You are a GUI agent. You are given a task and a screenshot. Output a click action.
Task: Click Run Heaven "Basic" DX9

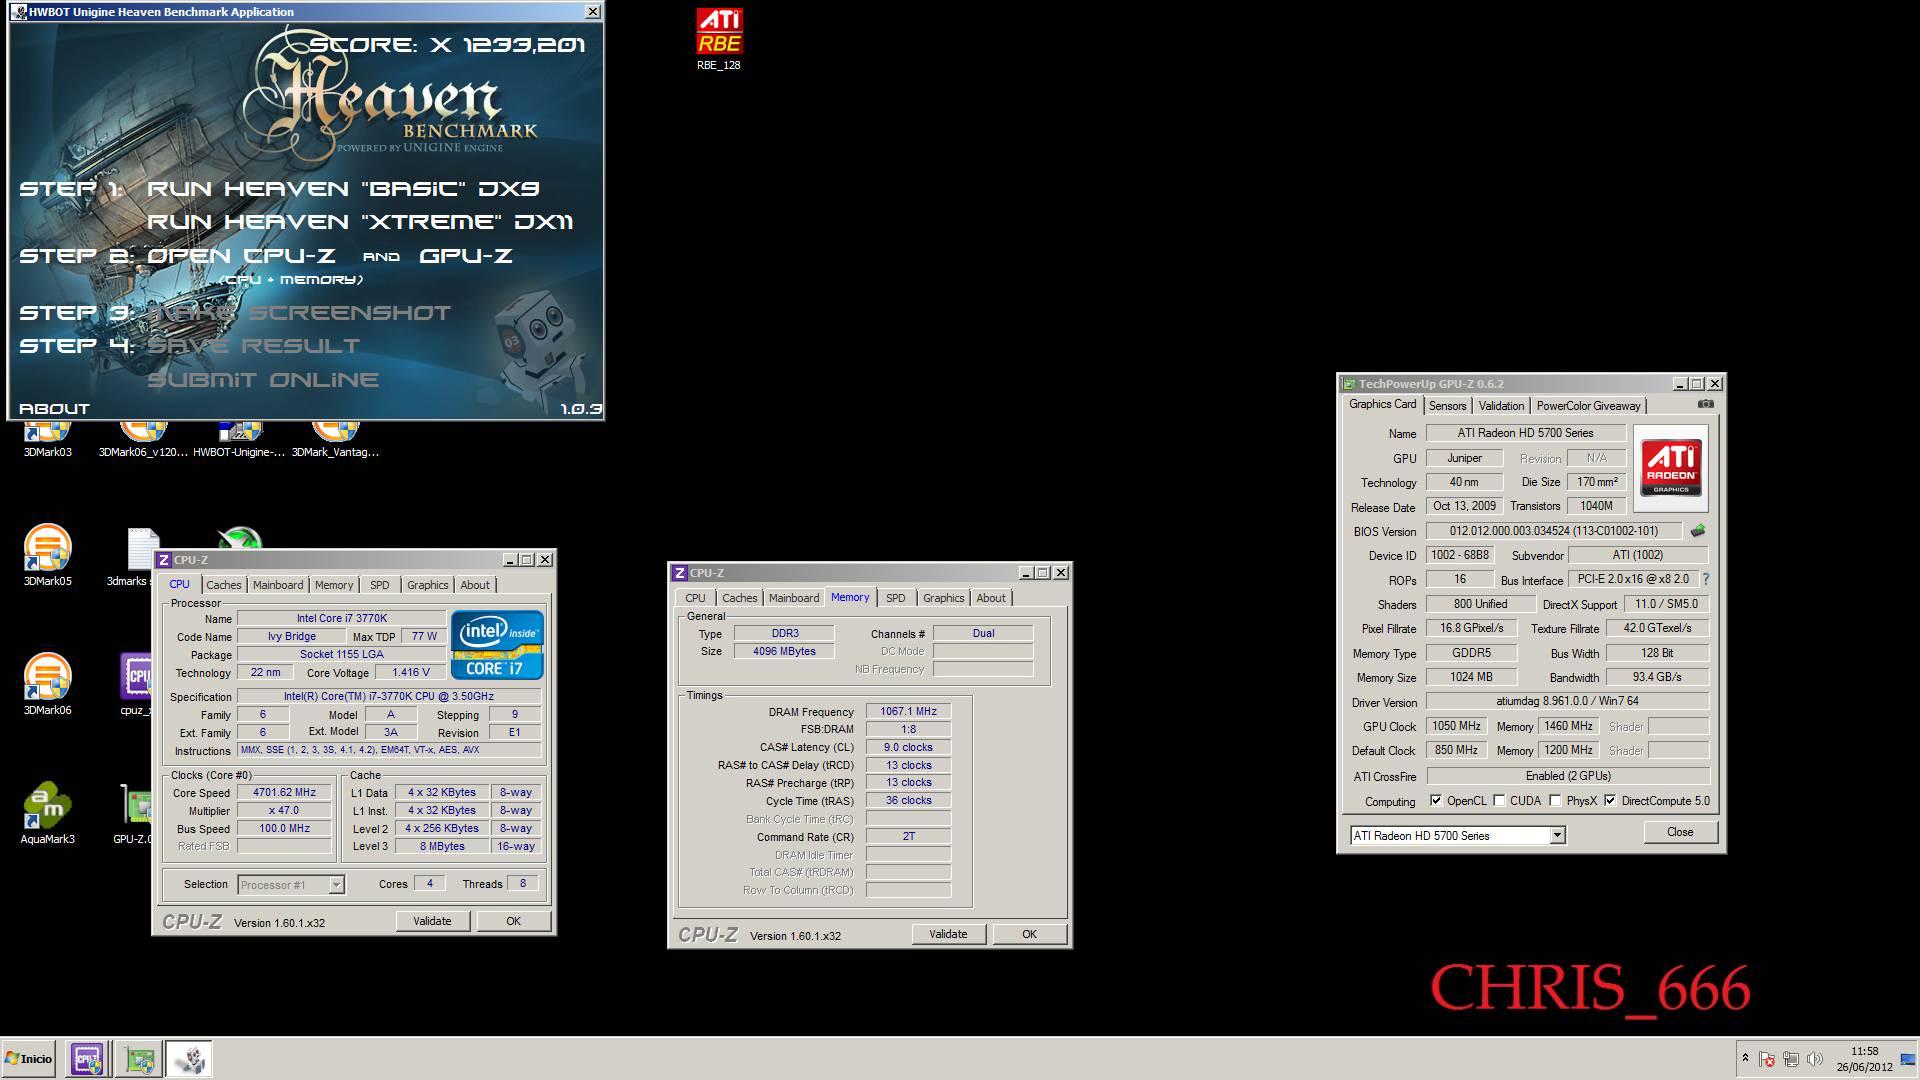click(x=343, y=189)
